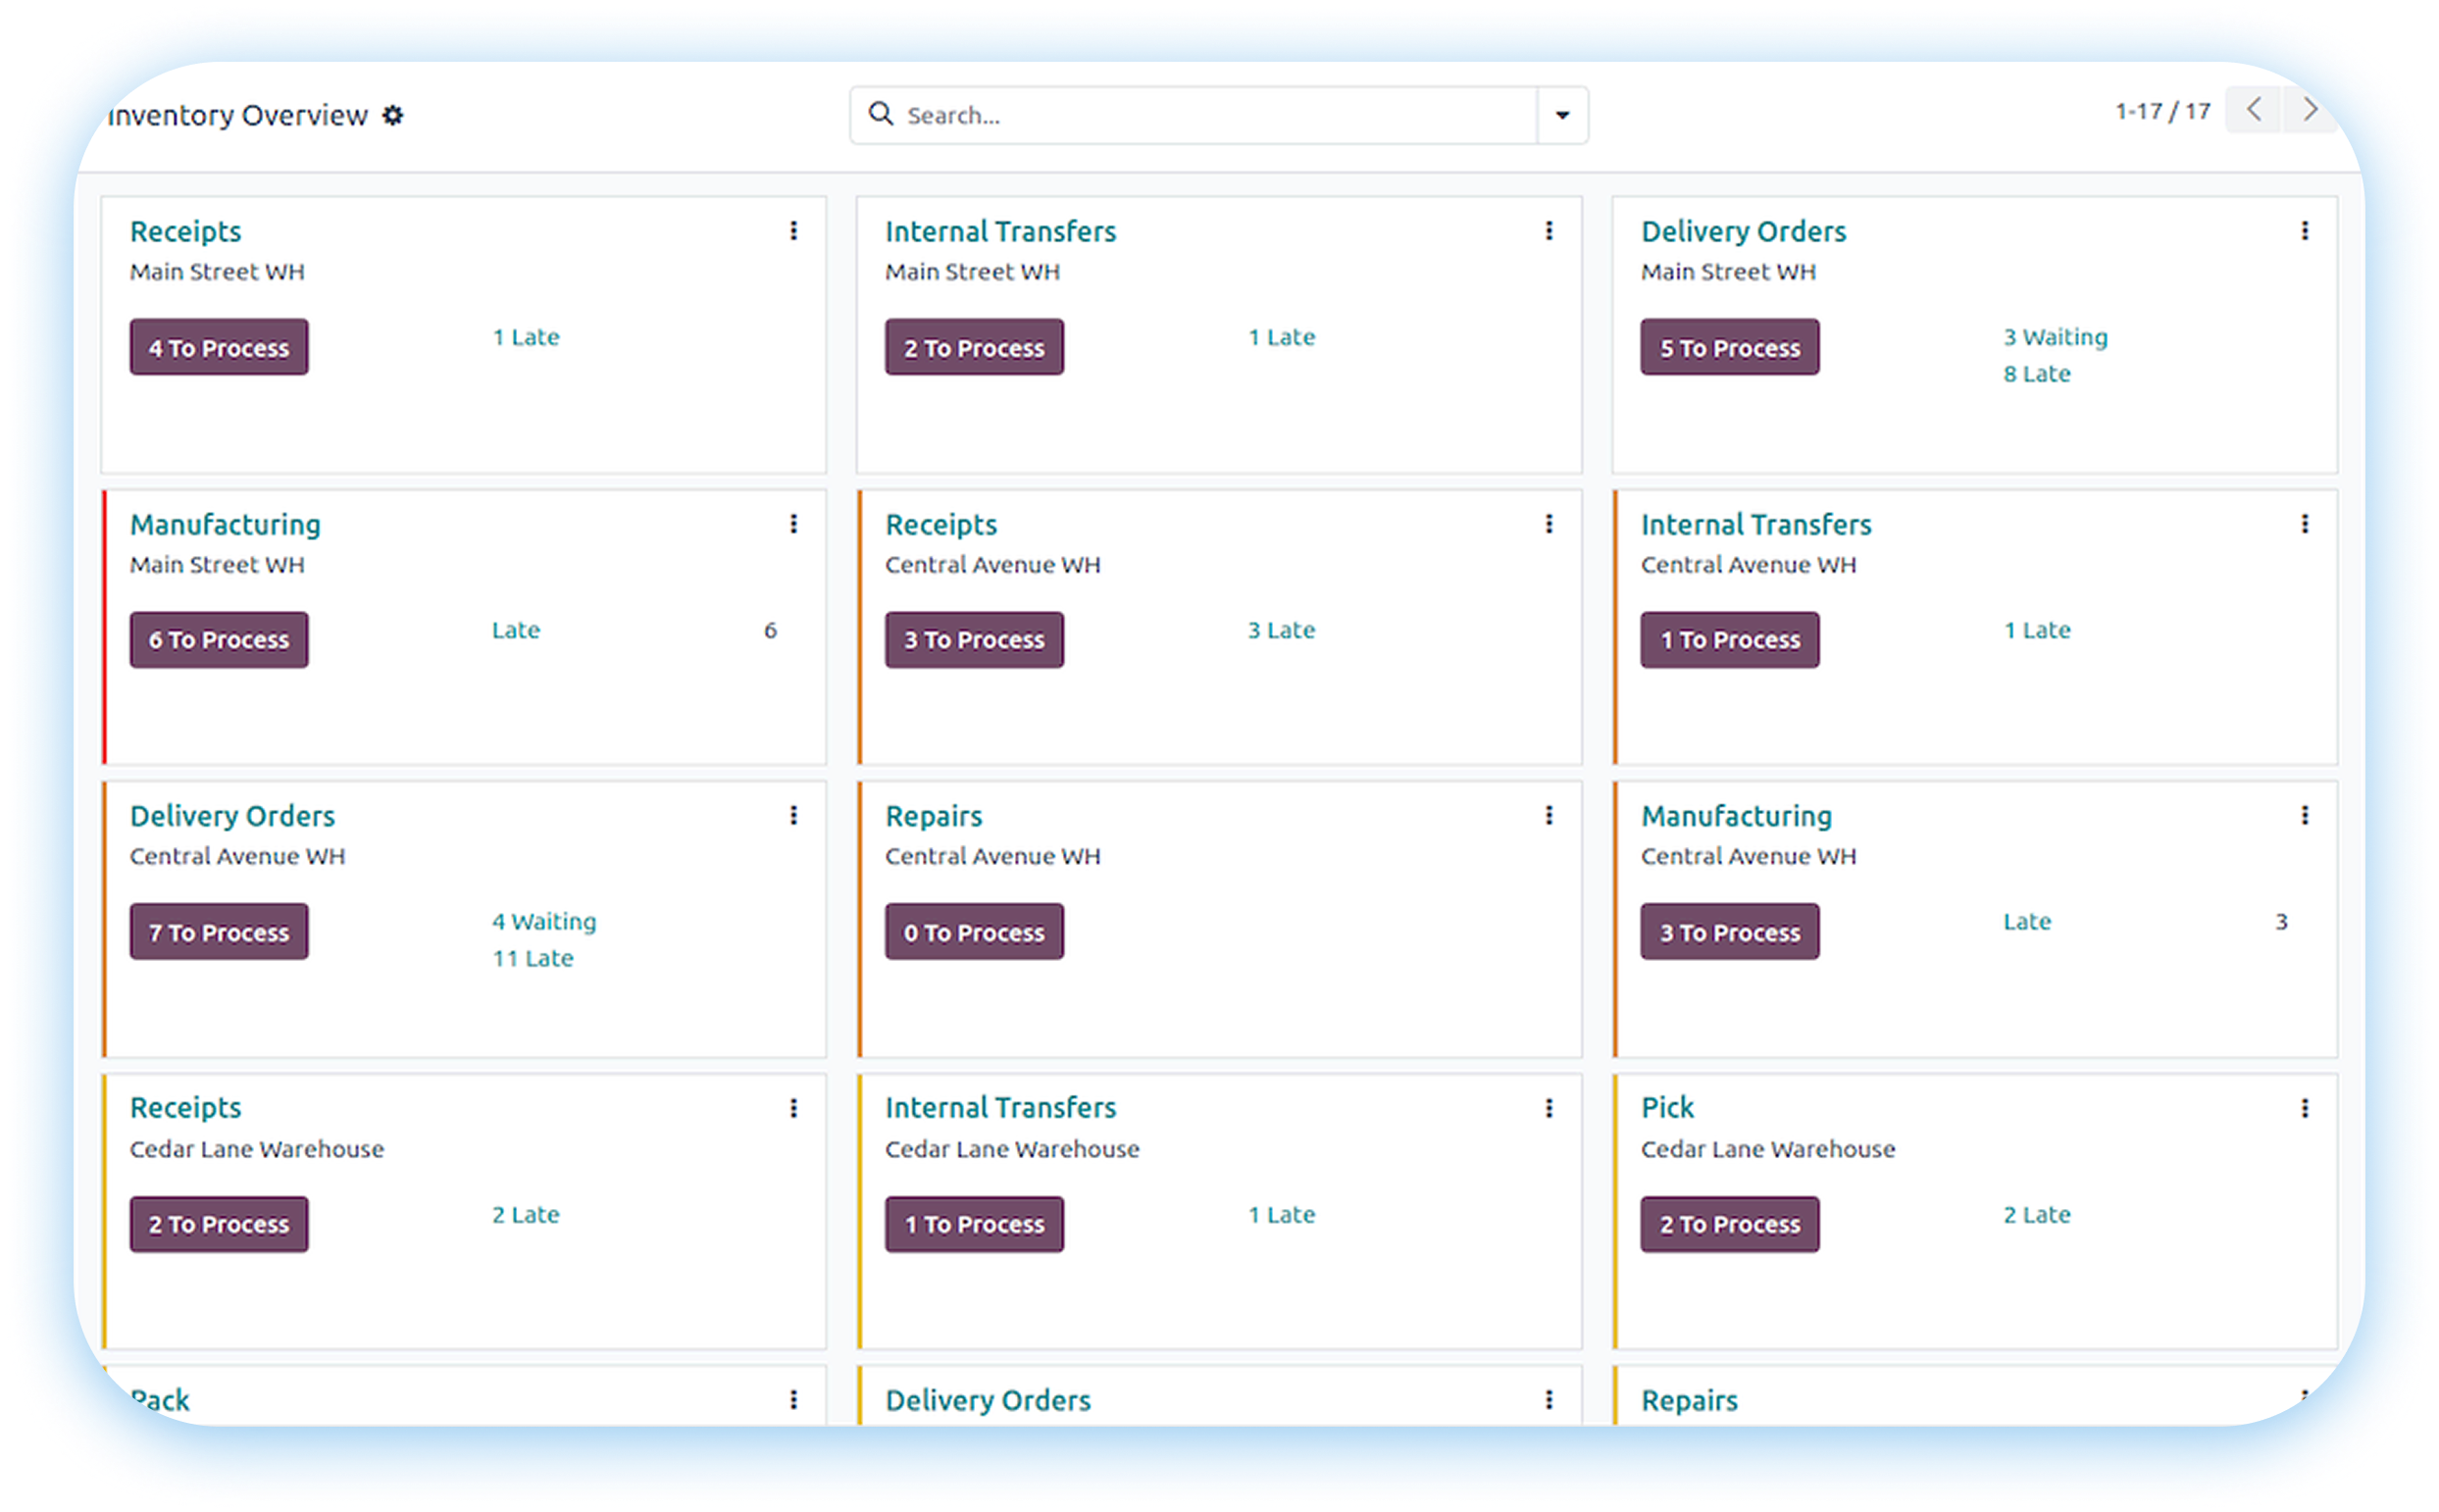Click the search magnifier icon
Screen dimensions: 2439x1512
coord(880,114)
